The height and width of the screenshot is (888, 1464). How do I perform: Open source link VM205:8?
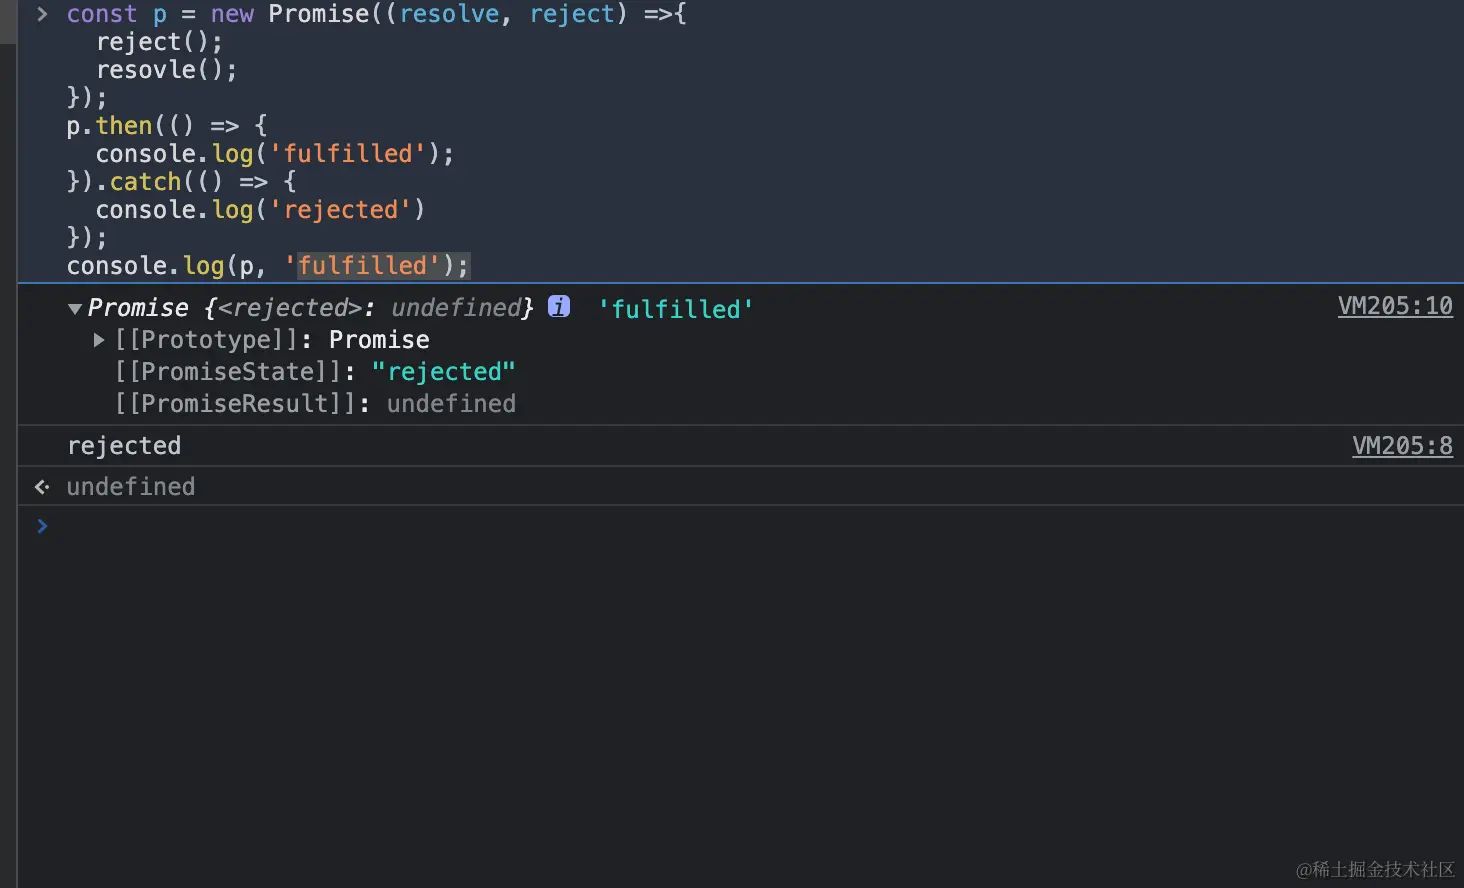point(1402,446)
